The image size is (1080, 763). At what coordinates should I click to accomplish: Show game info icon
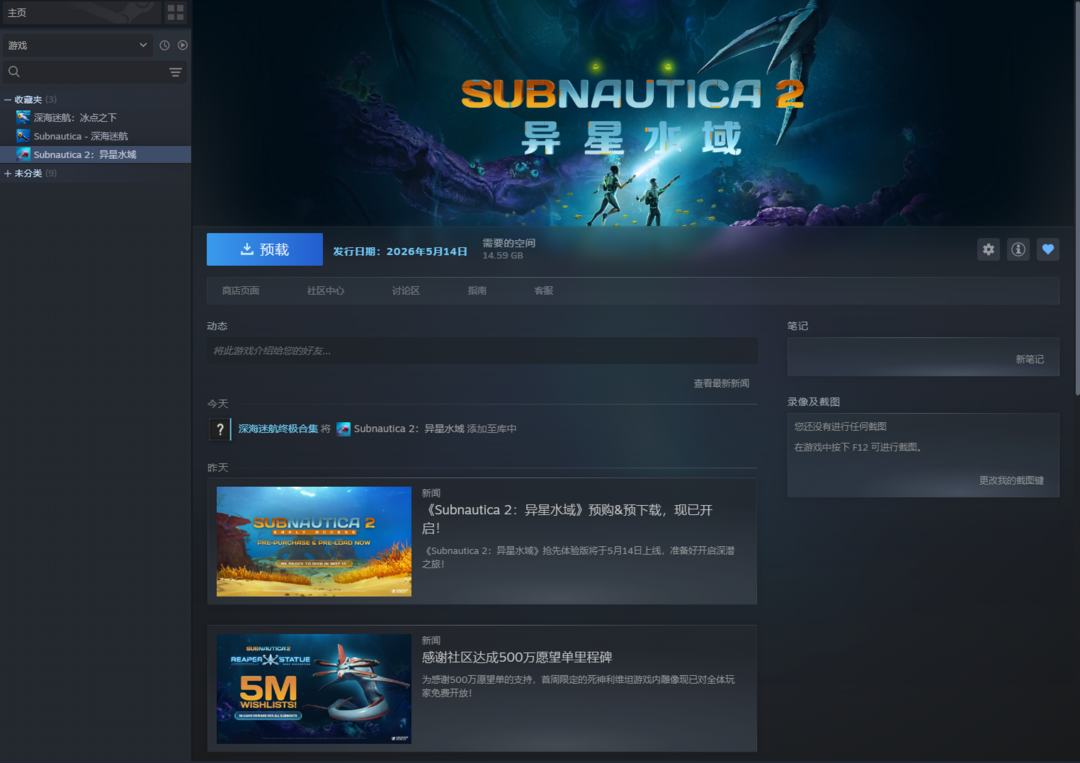(1018, 249)
